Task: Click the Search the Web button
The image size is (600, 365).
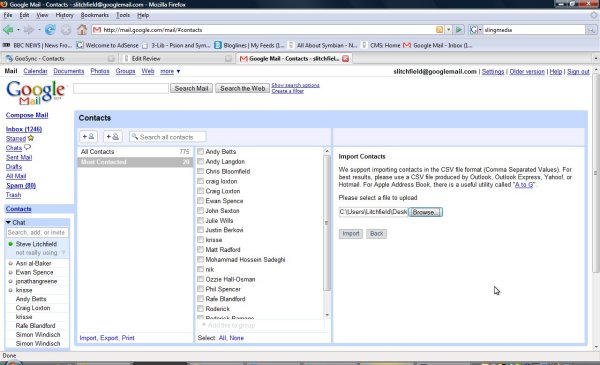Action: [x=243, y=88]
